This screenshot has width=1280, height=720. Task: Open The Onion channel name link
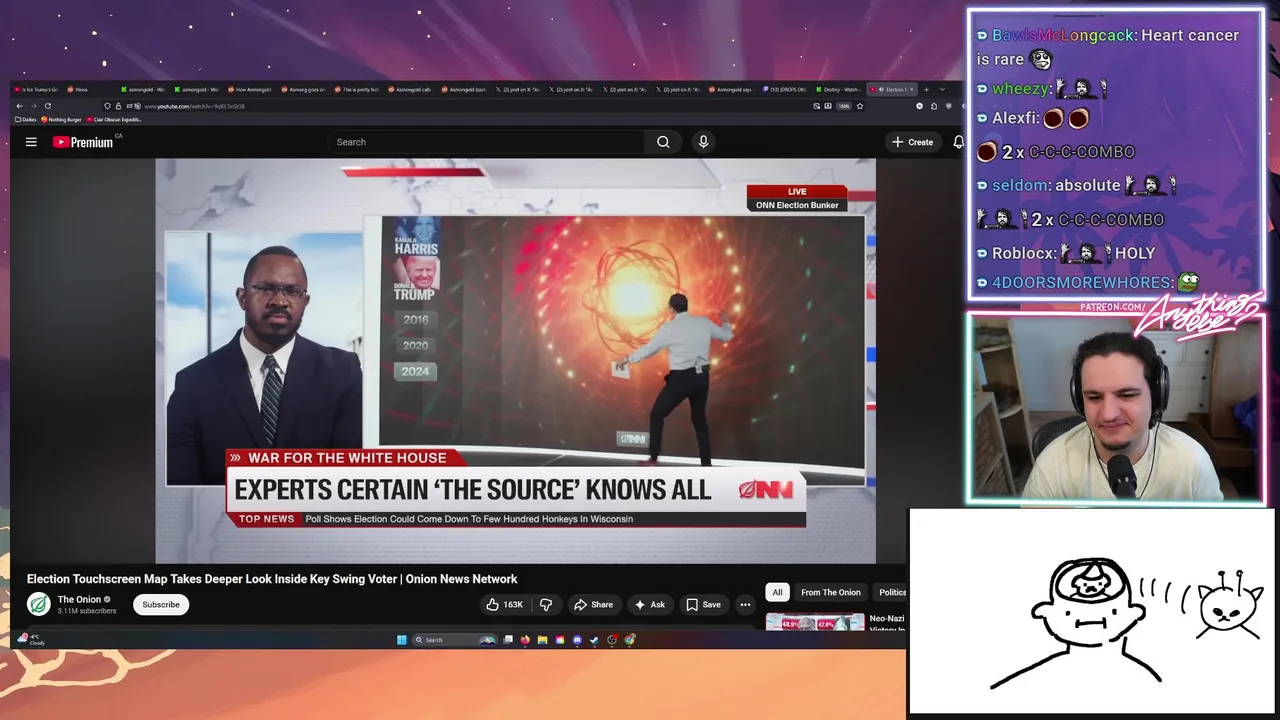(x=79, y=599)
